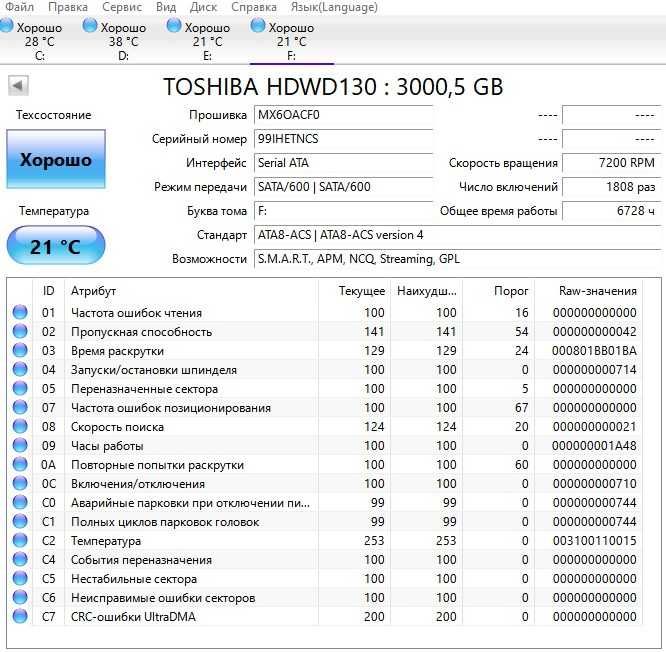Click status icon for attribute 01
The image size is (666, 652).
(x=20, y=312)
